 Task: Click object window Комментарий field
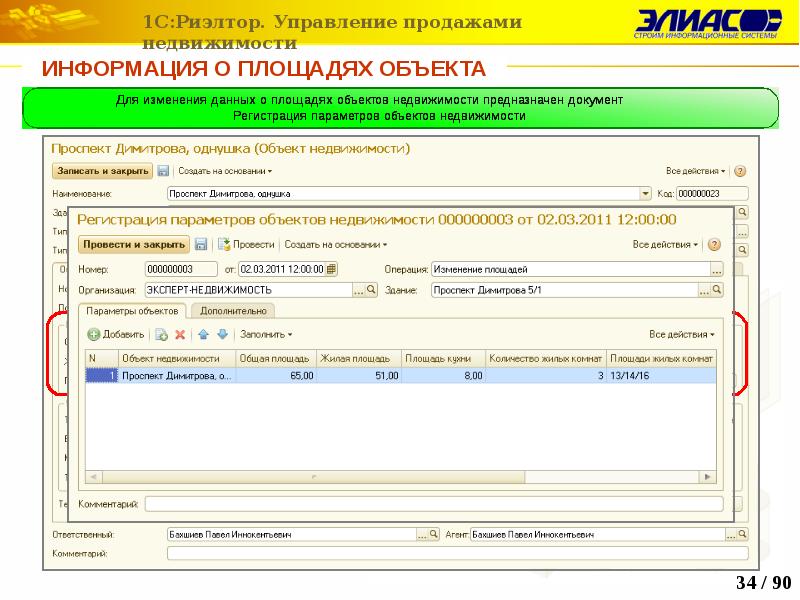[x=458, y=553]
